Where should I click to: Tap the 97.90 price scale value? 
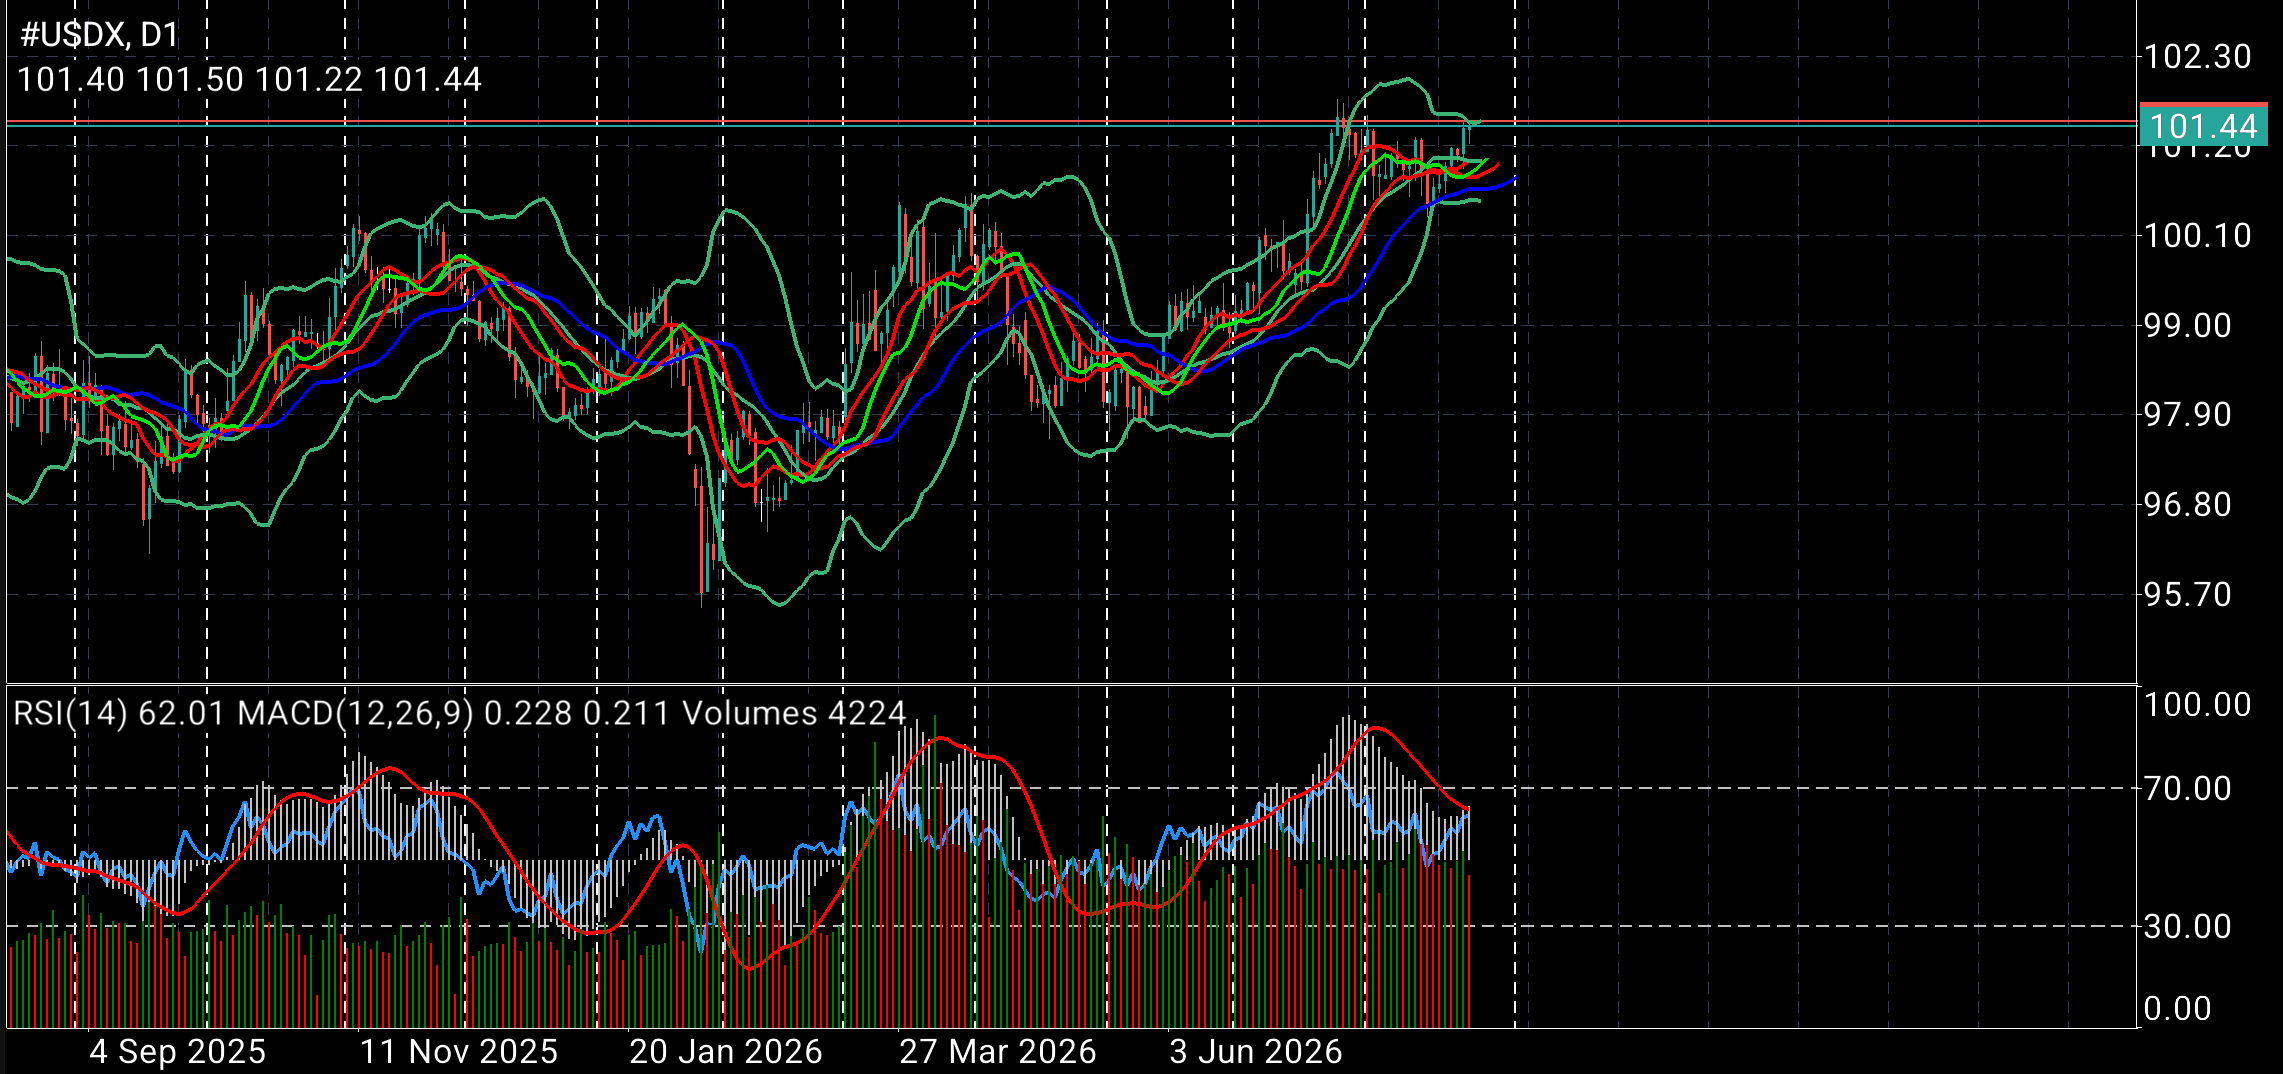[2187, 414]
